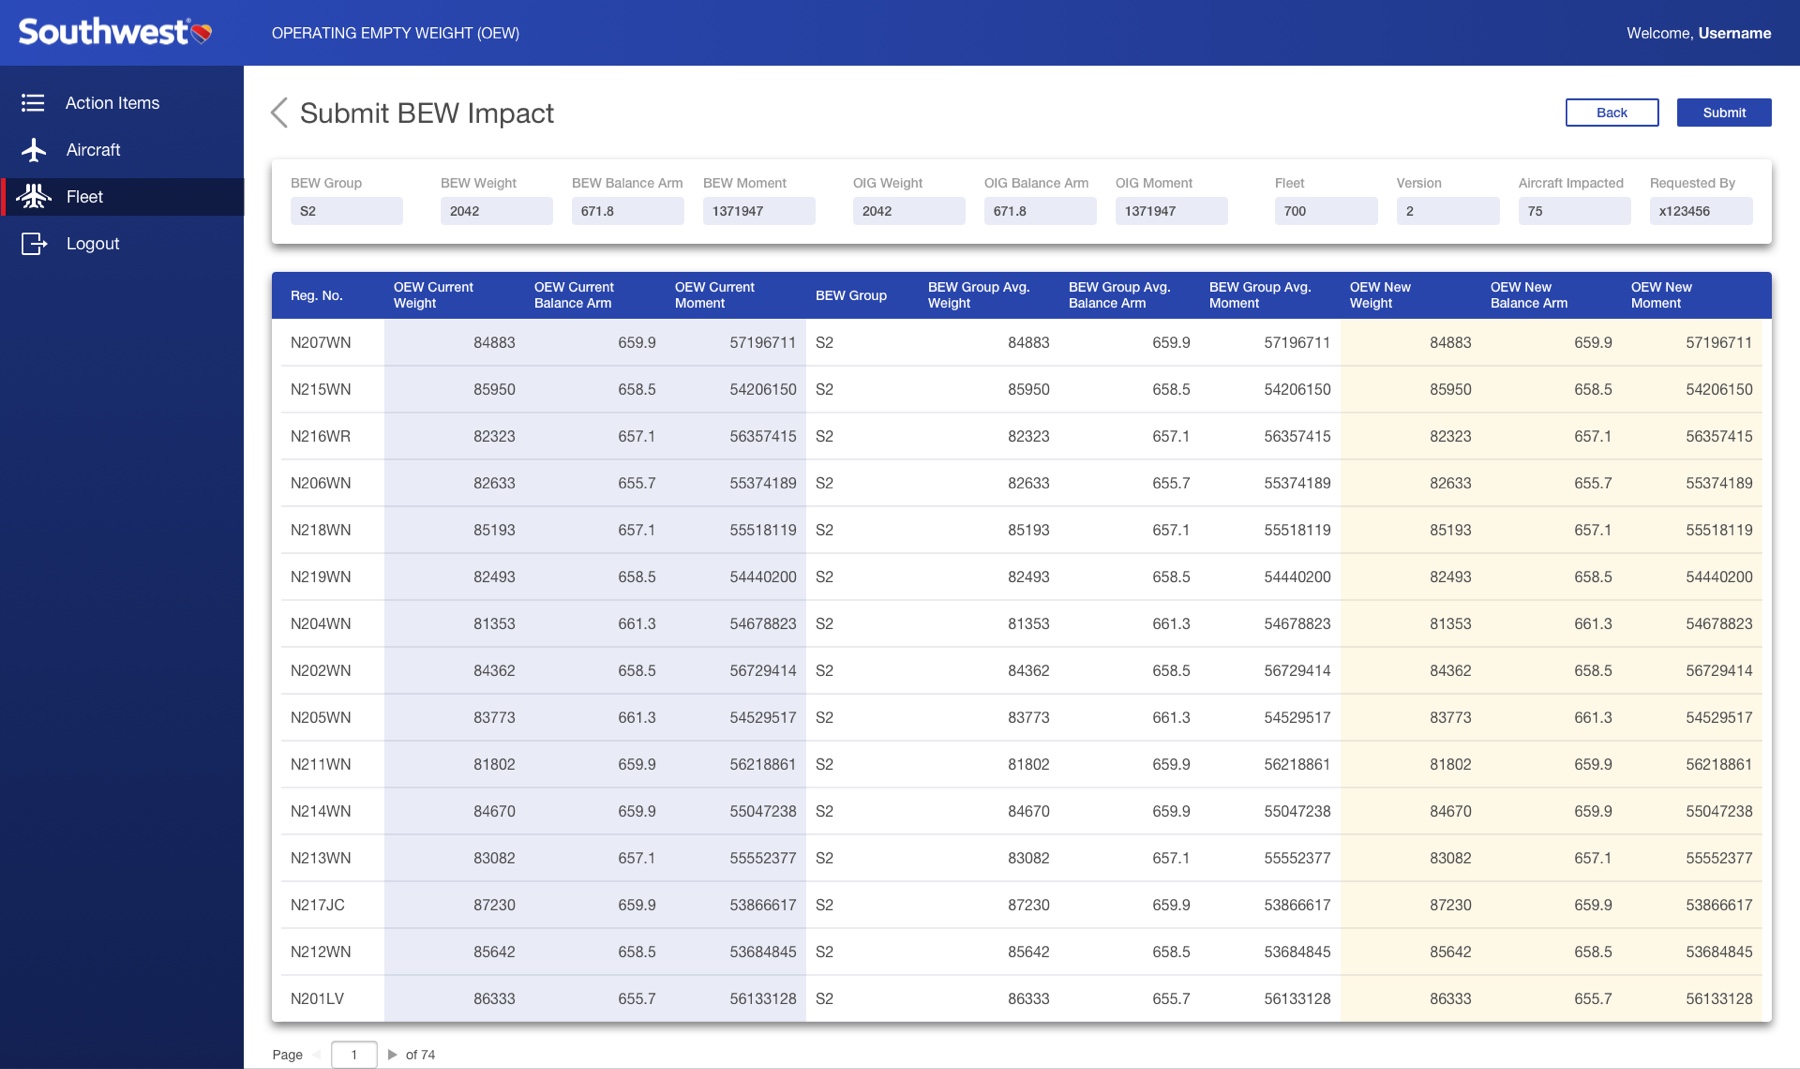Click the Southwest heart logo

tap(202, 33)
